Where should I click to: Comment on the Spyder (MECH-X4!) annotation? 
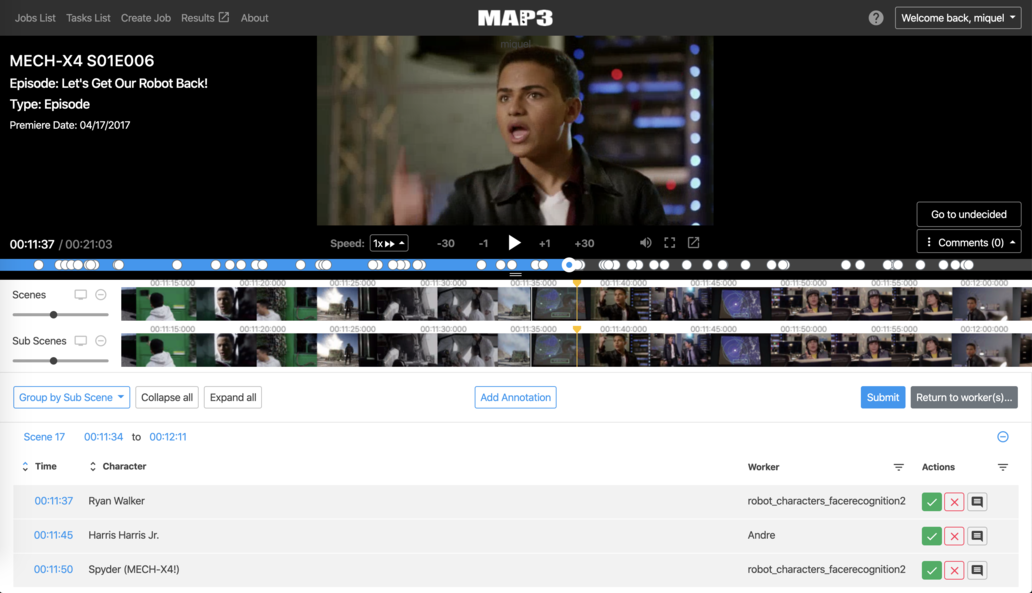977,570
